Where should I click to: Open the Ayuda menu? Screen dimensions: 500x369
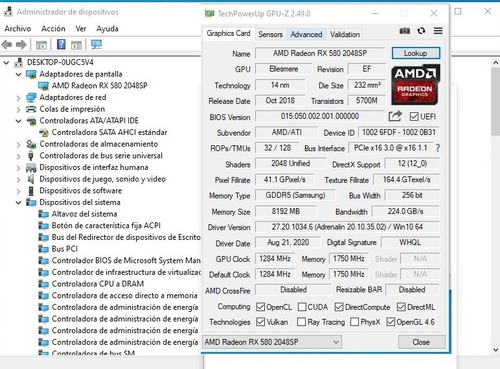[x=107, y=29]
